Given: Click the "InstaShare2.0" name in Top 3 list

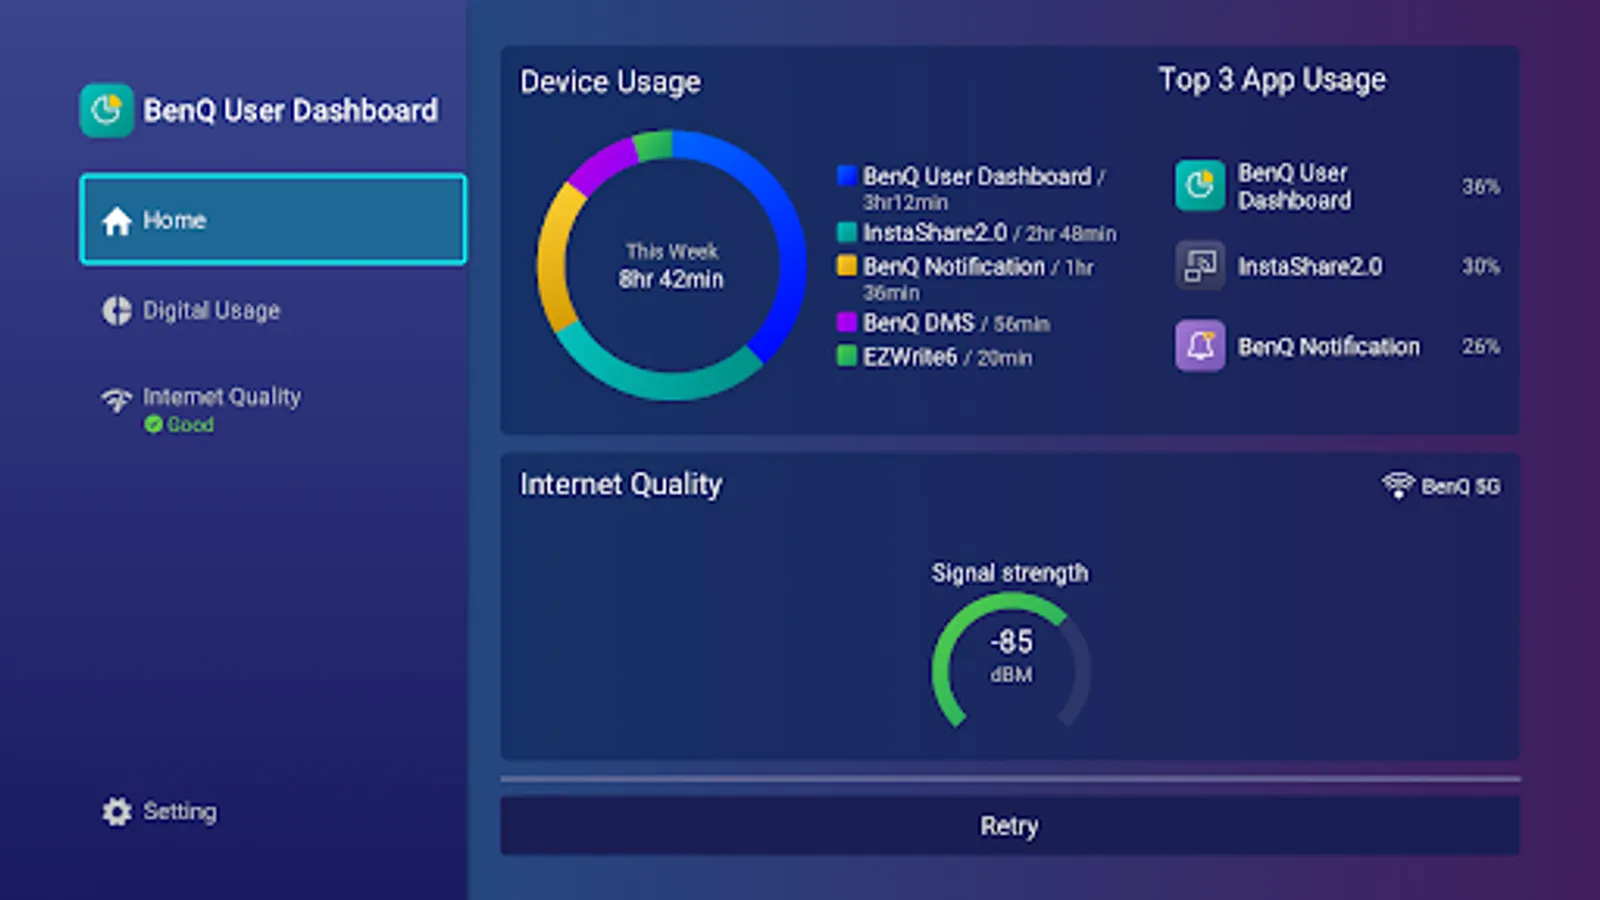Looking at the screenshot, I should pos(1310,266).
